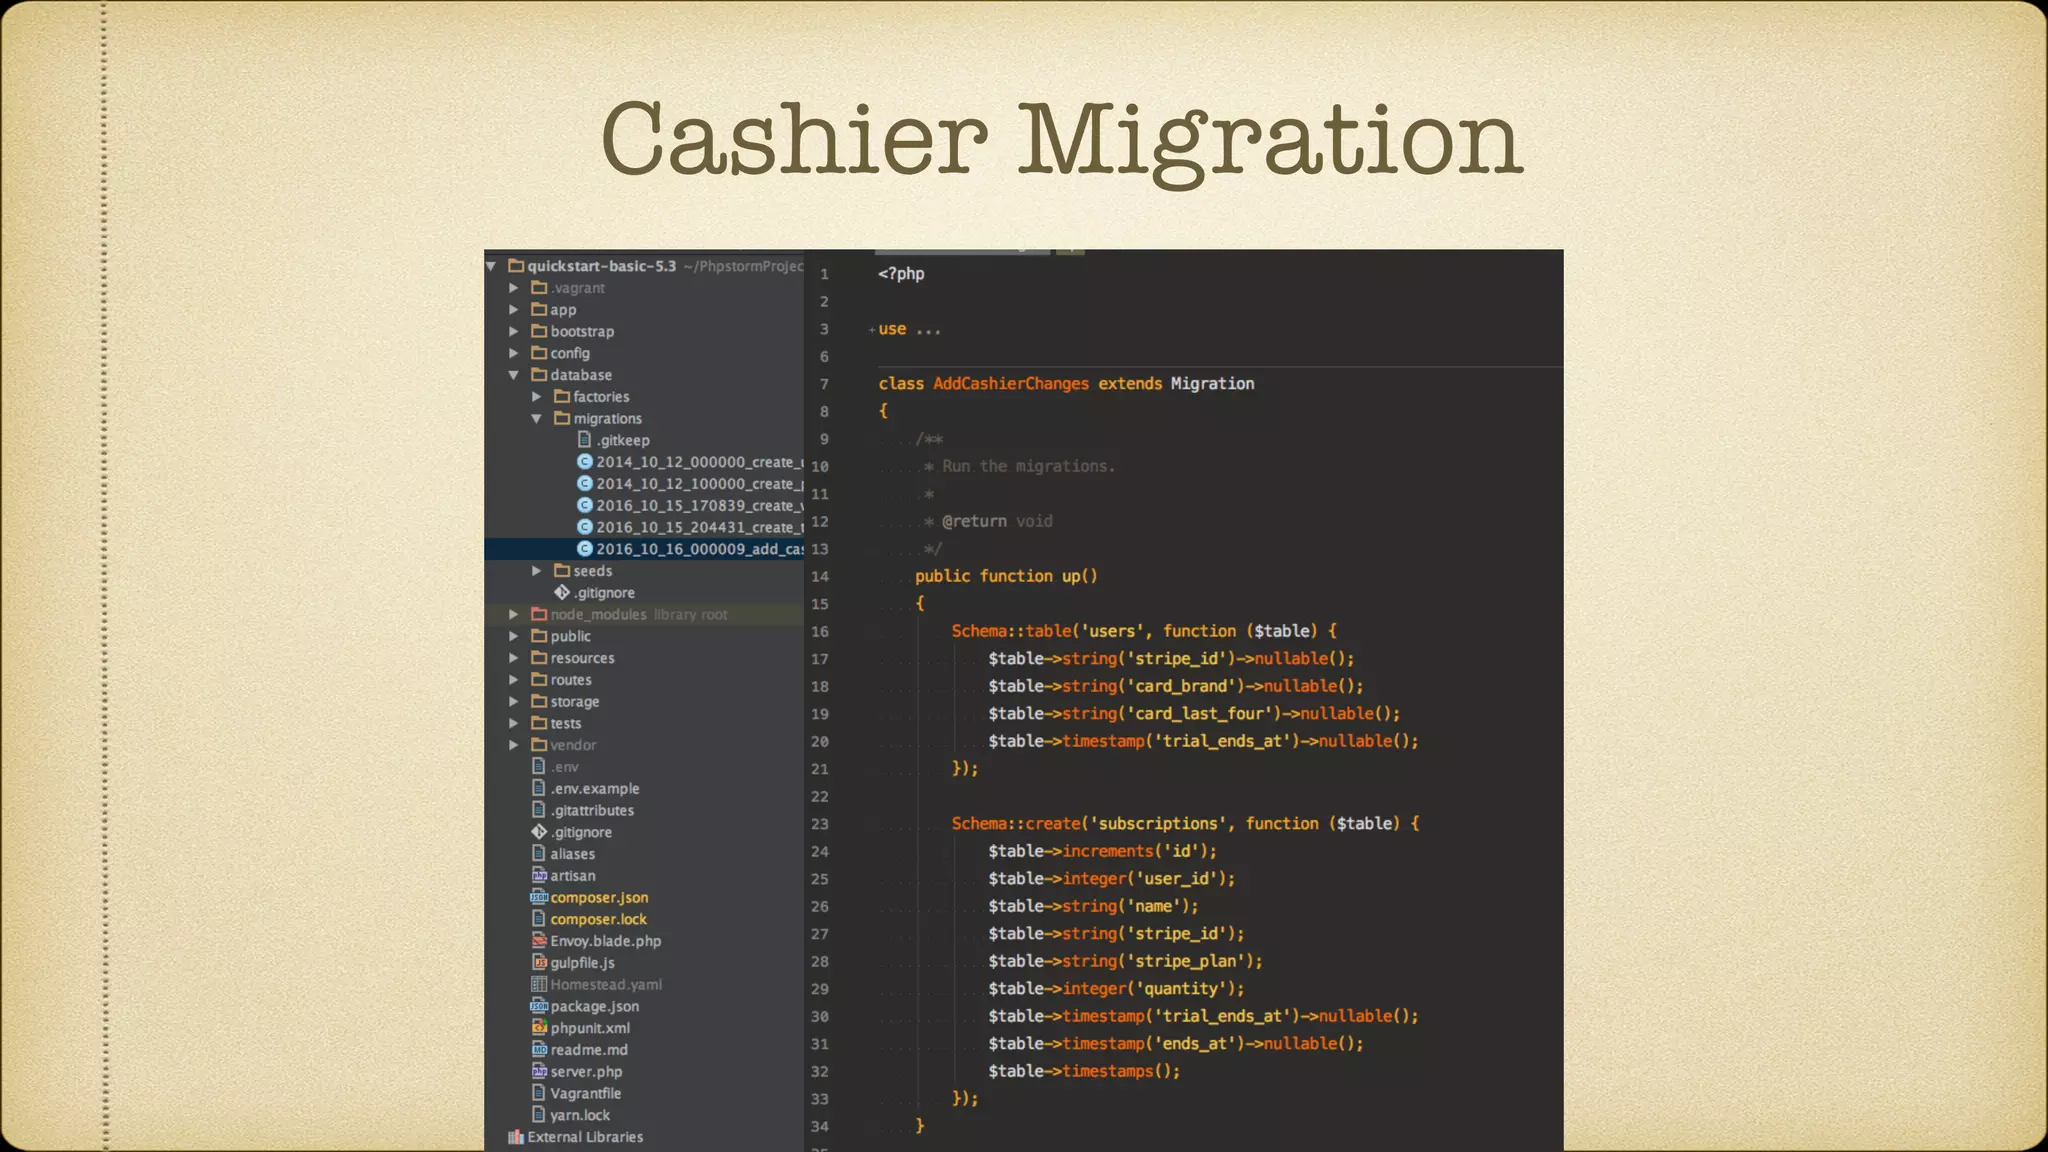Click the .gitkeep file icon
Screen dimensions: 2048x1152
(585, 440)
